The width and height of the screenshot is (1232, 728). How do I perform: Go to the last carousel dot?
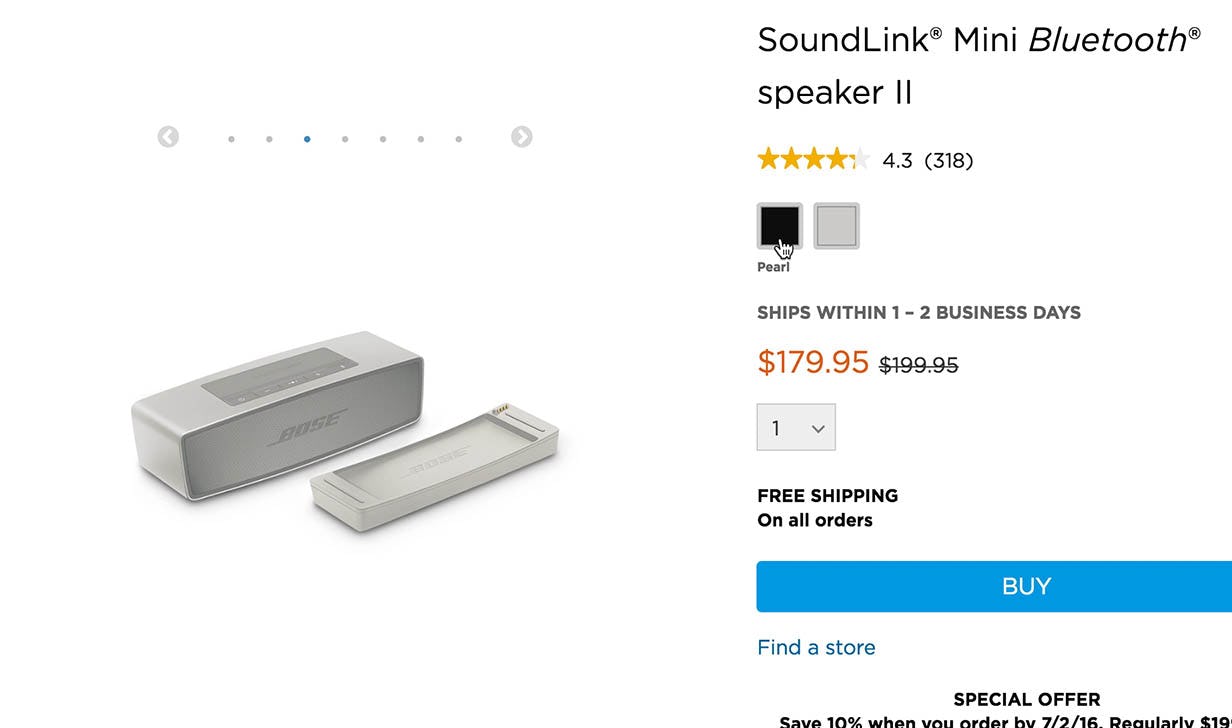(x=459, y=139)
